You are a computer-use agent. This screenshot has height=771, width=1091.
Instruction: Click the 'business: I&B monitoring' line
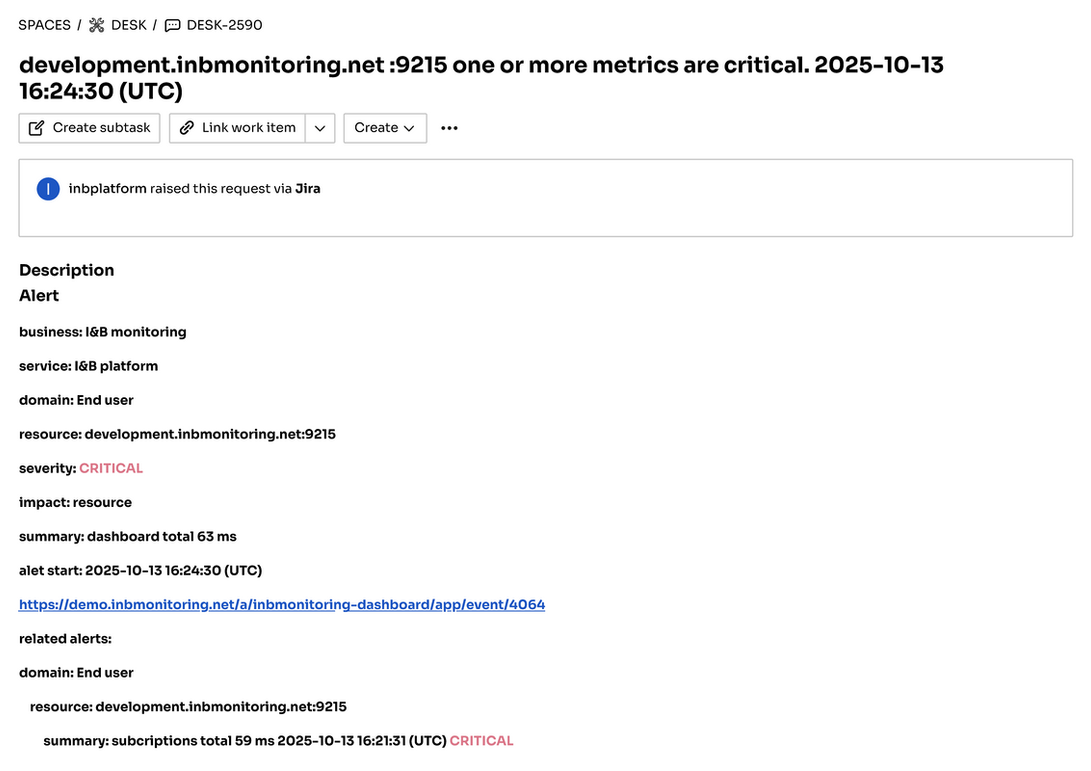point(103,332)
